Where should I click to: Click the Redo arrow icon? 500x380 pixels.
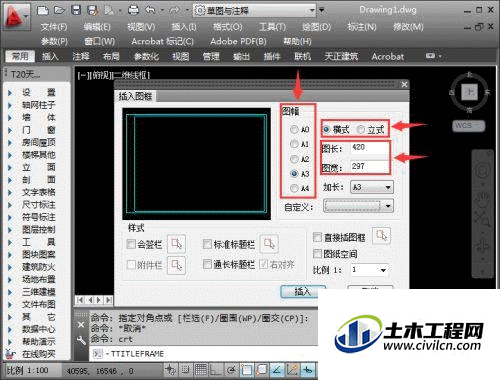(174, 11)
